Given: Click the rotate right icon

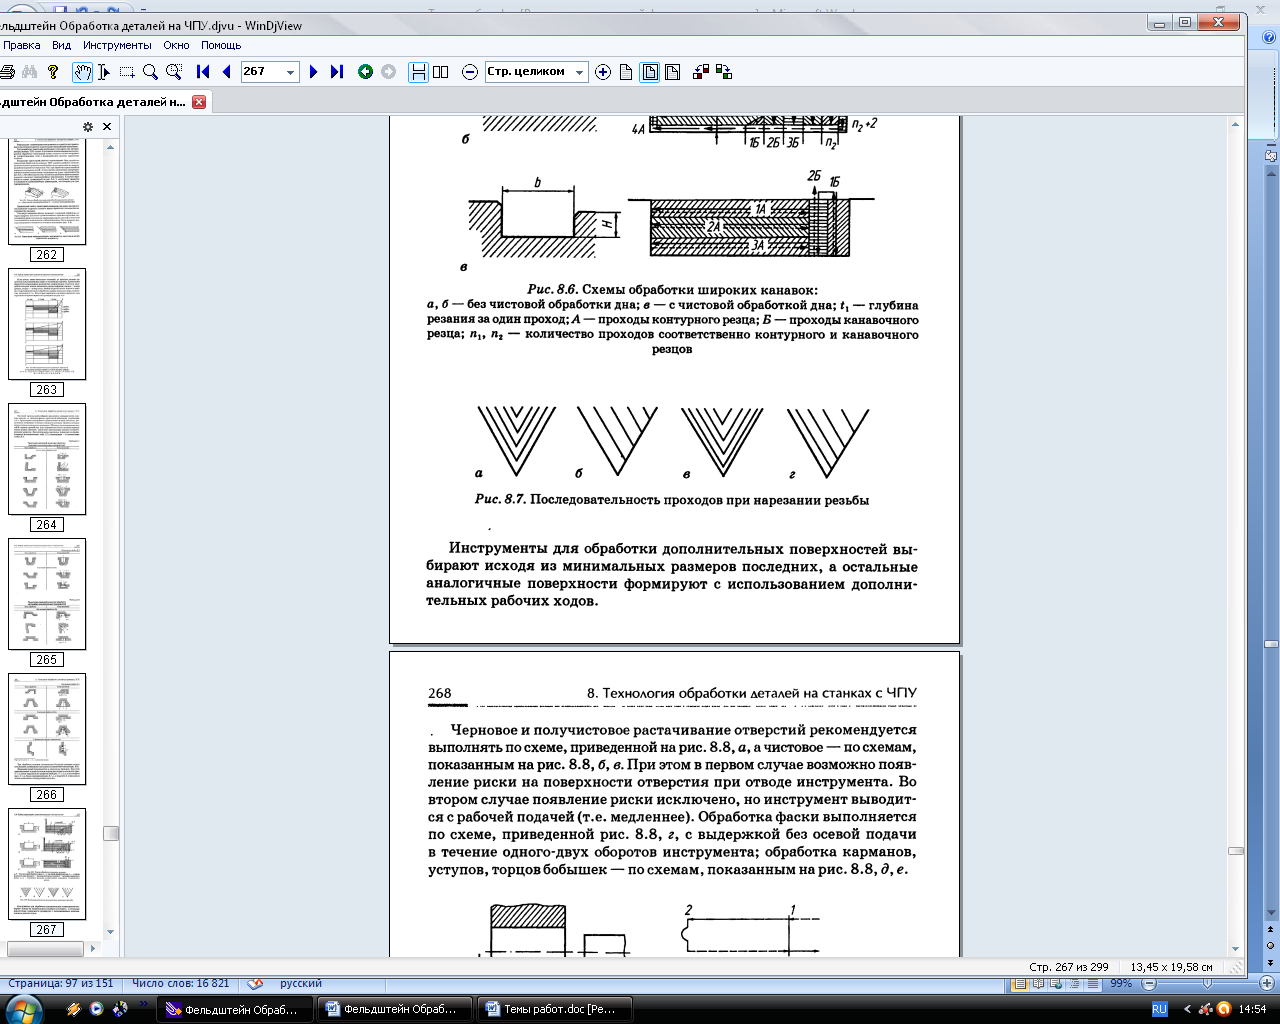Looking at the screenshot, I should 724,72.
